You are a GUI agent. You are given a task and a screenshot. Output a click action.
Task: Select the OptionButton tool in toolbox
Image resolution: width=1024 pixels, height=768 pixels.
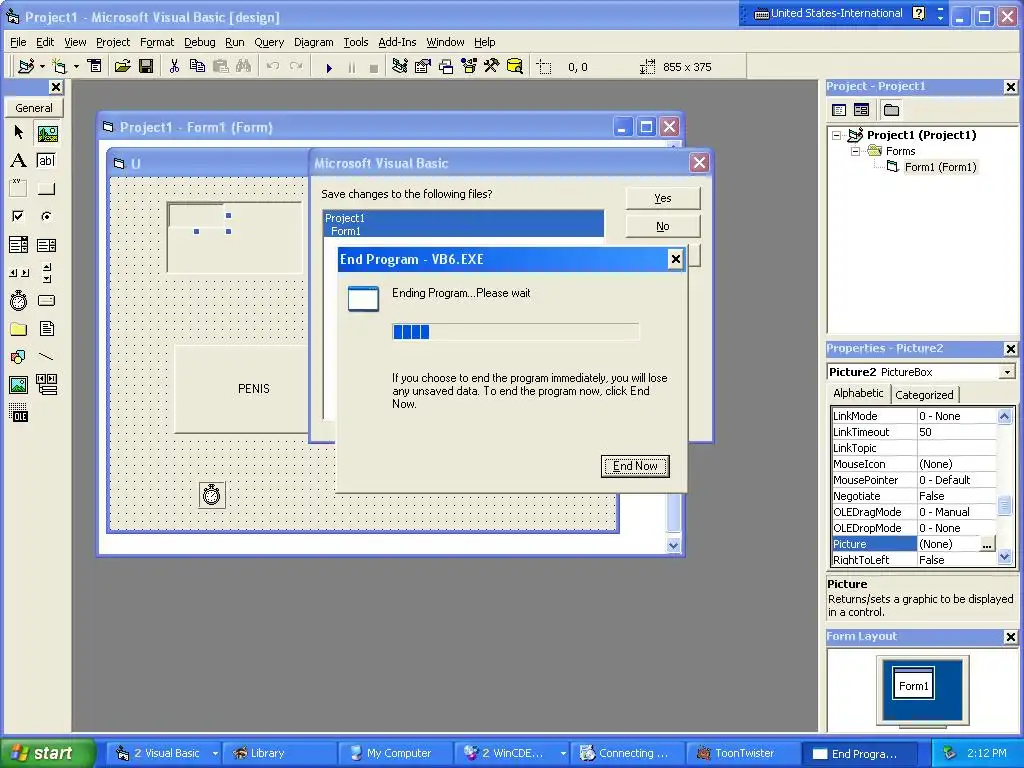pos(47,216)
